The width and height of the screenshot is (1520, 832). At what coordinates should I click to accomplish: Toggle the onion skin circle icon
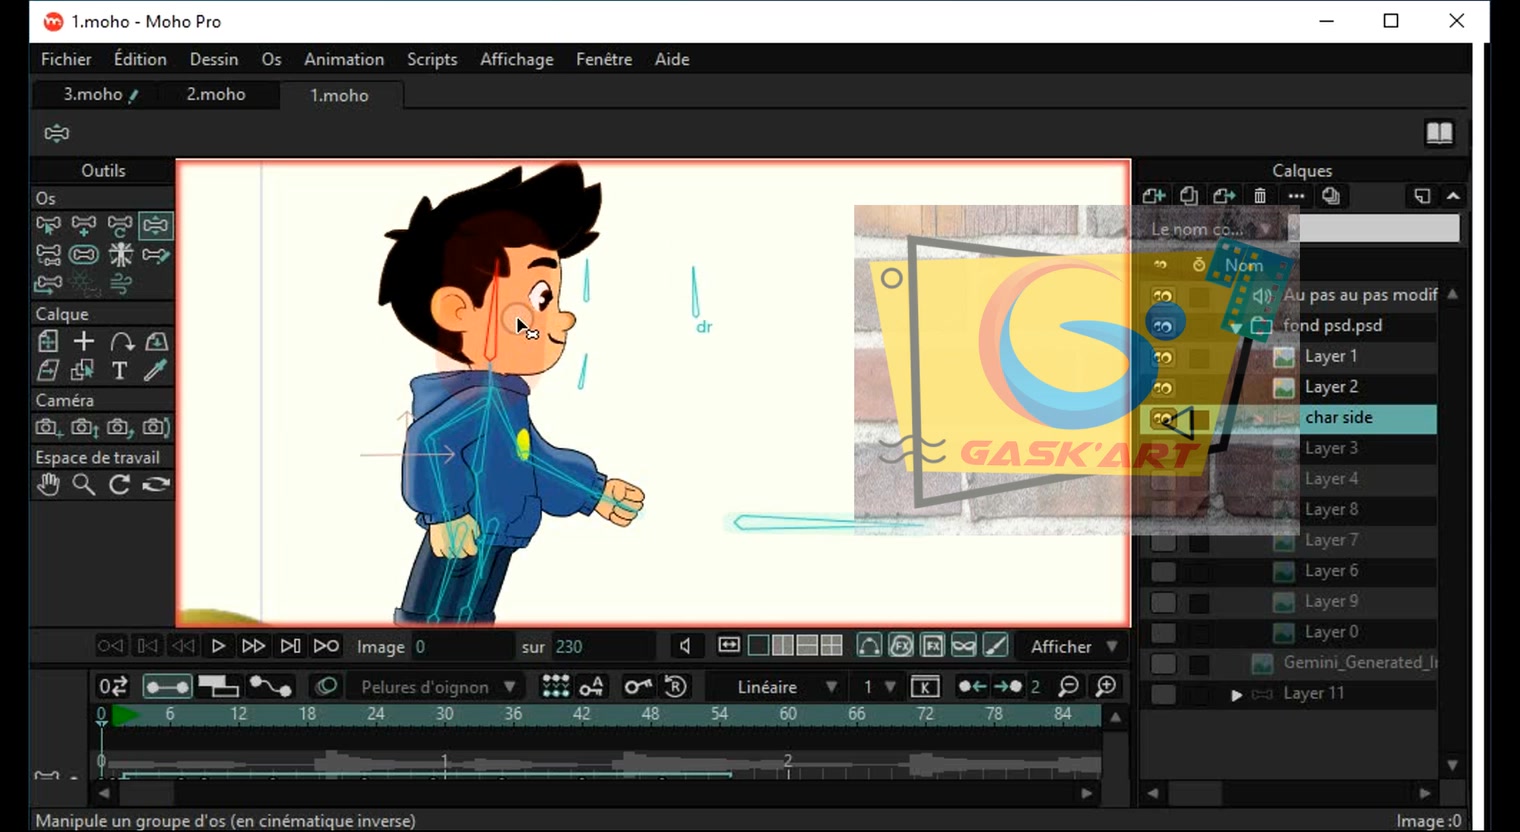[x=325, y=687]
